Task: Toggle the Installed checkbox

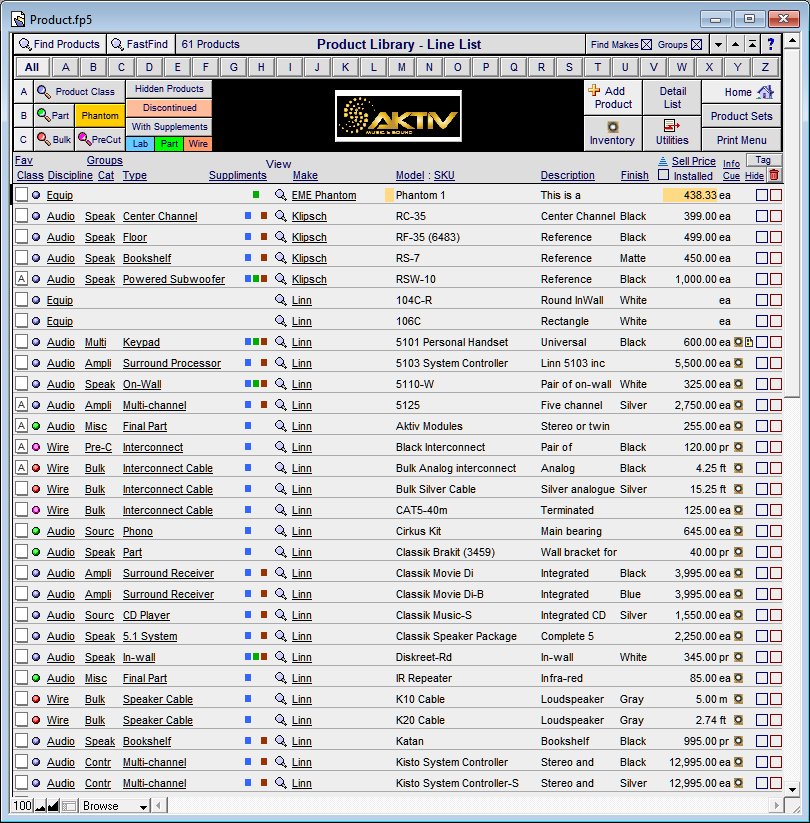Action: coord(664,175)
